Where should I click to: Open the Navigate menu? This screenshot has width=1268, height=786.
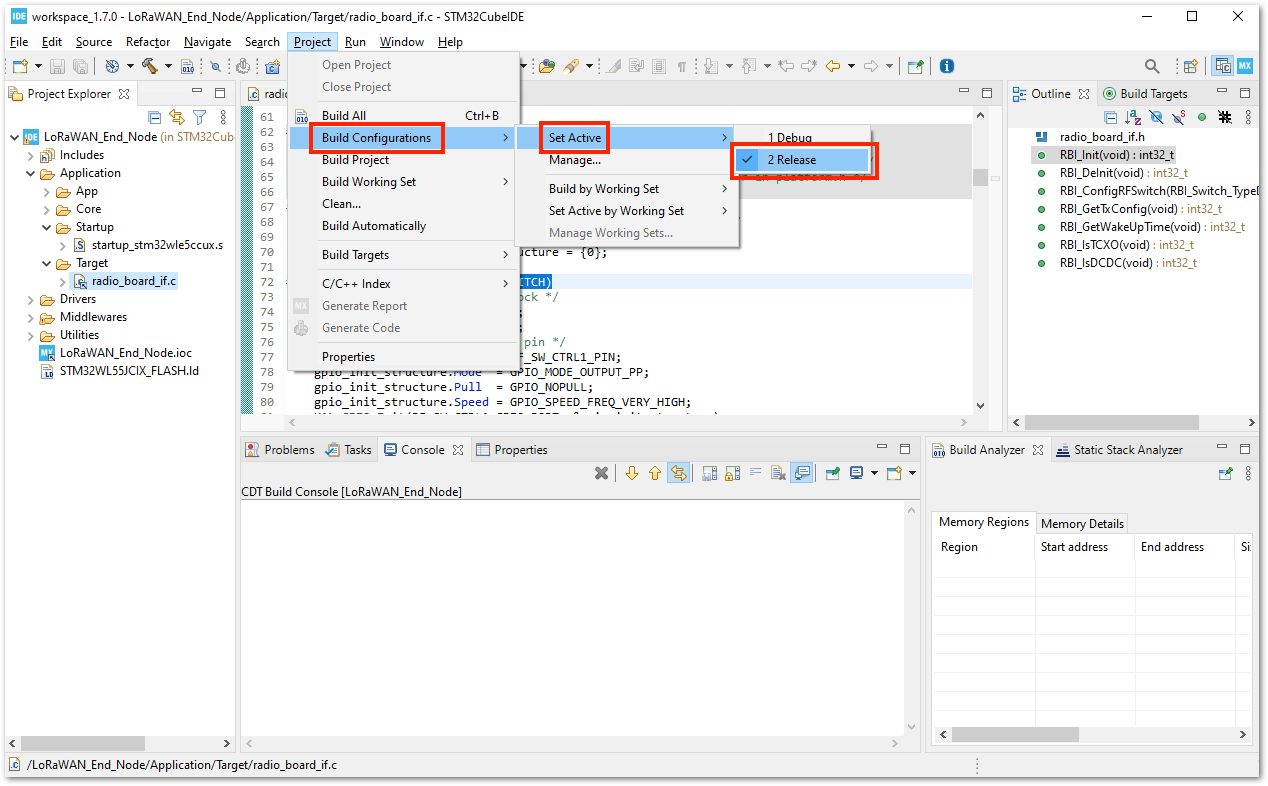click(208, 42)
